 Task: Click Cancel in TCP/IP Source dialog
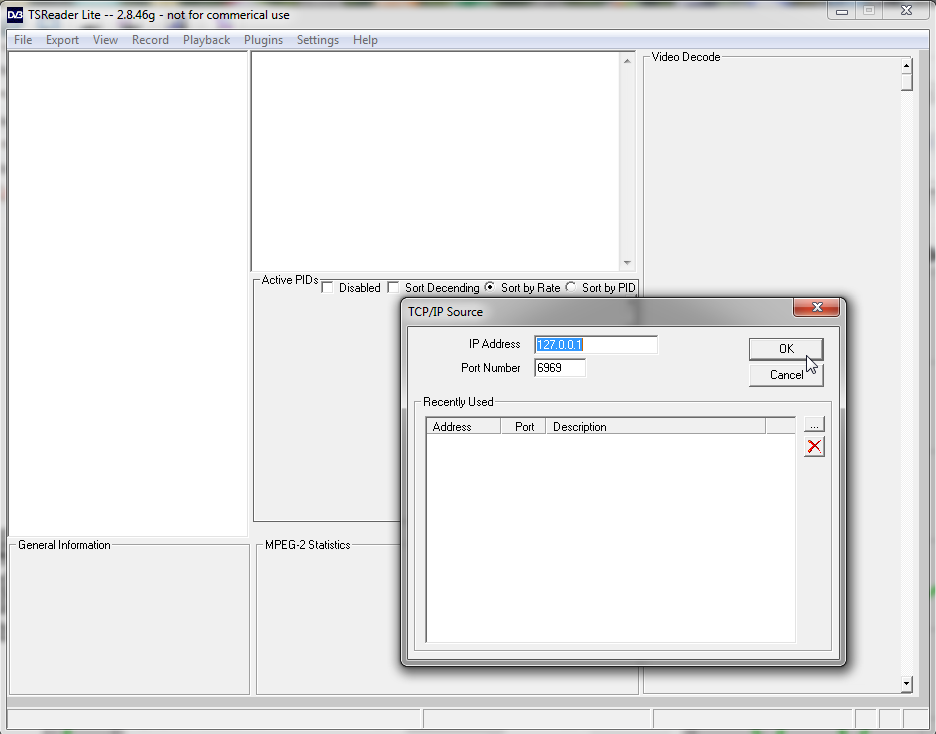tap(786, 375)
